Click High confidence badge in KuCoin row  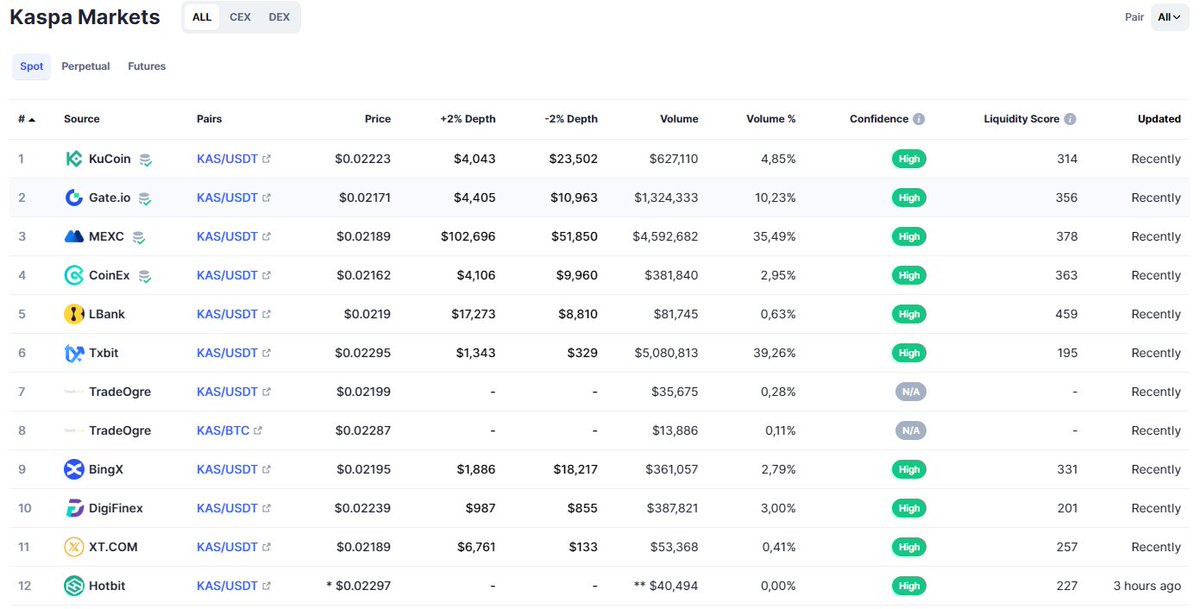click(909, 159)
